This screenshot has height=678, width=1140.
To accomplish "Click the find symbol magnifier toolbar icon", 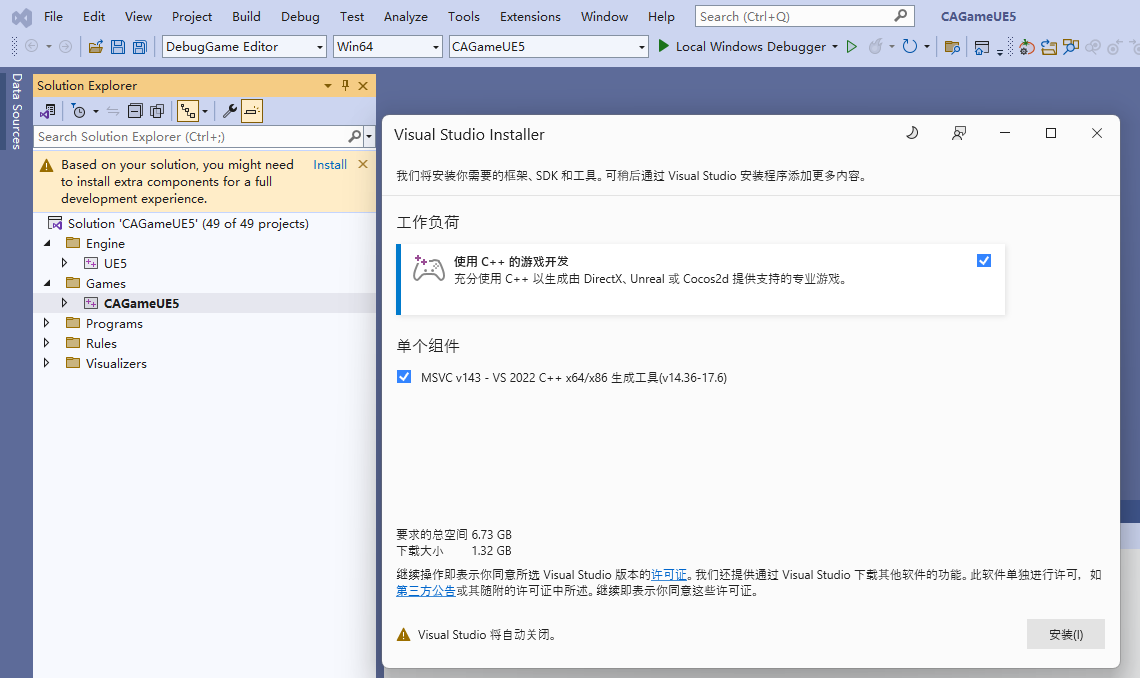I will click(x=1070, y=47).
